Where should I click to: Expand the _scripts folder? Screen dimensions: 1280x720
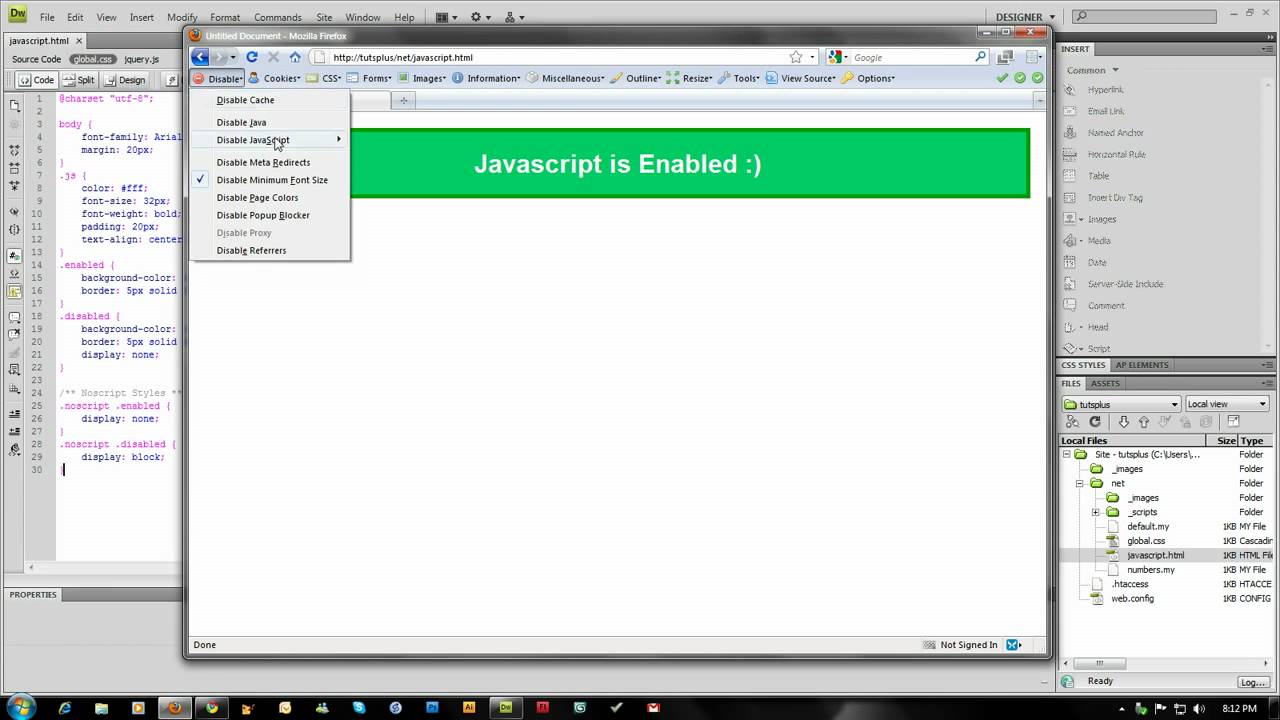click(x=1095, y=512)
